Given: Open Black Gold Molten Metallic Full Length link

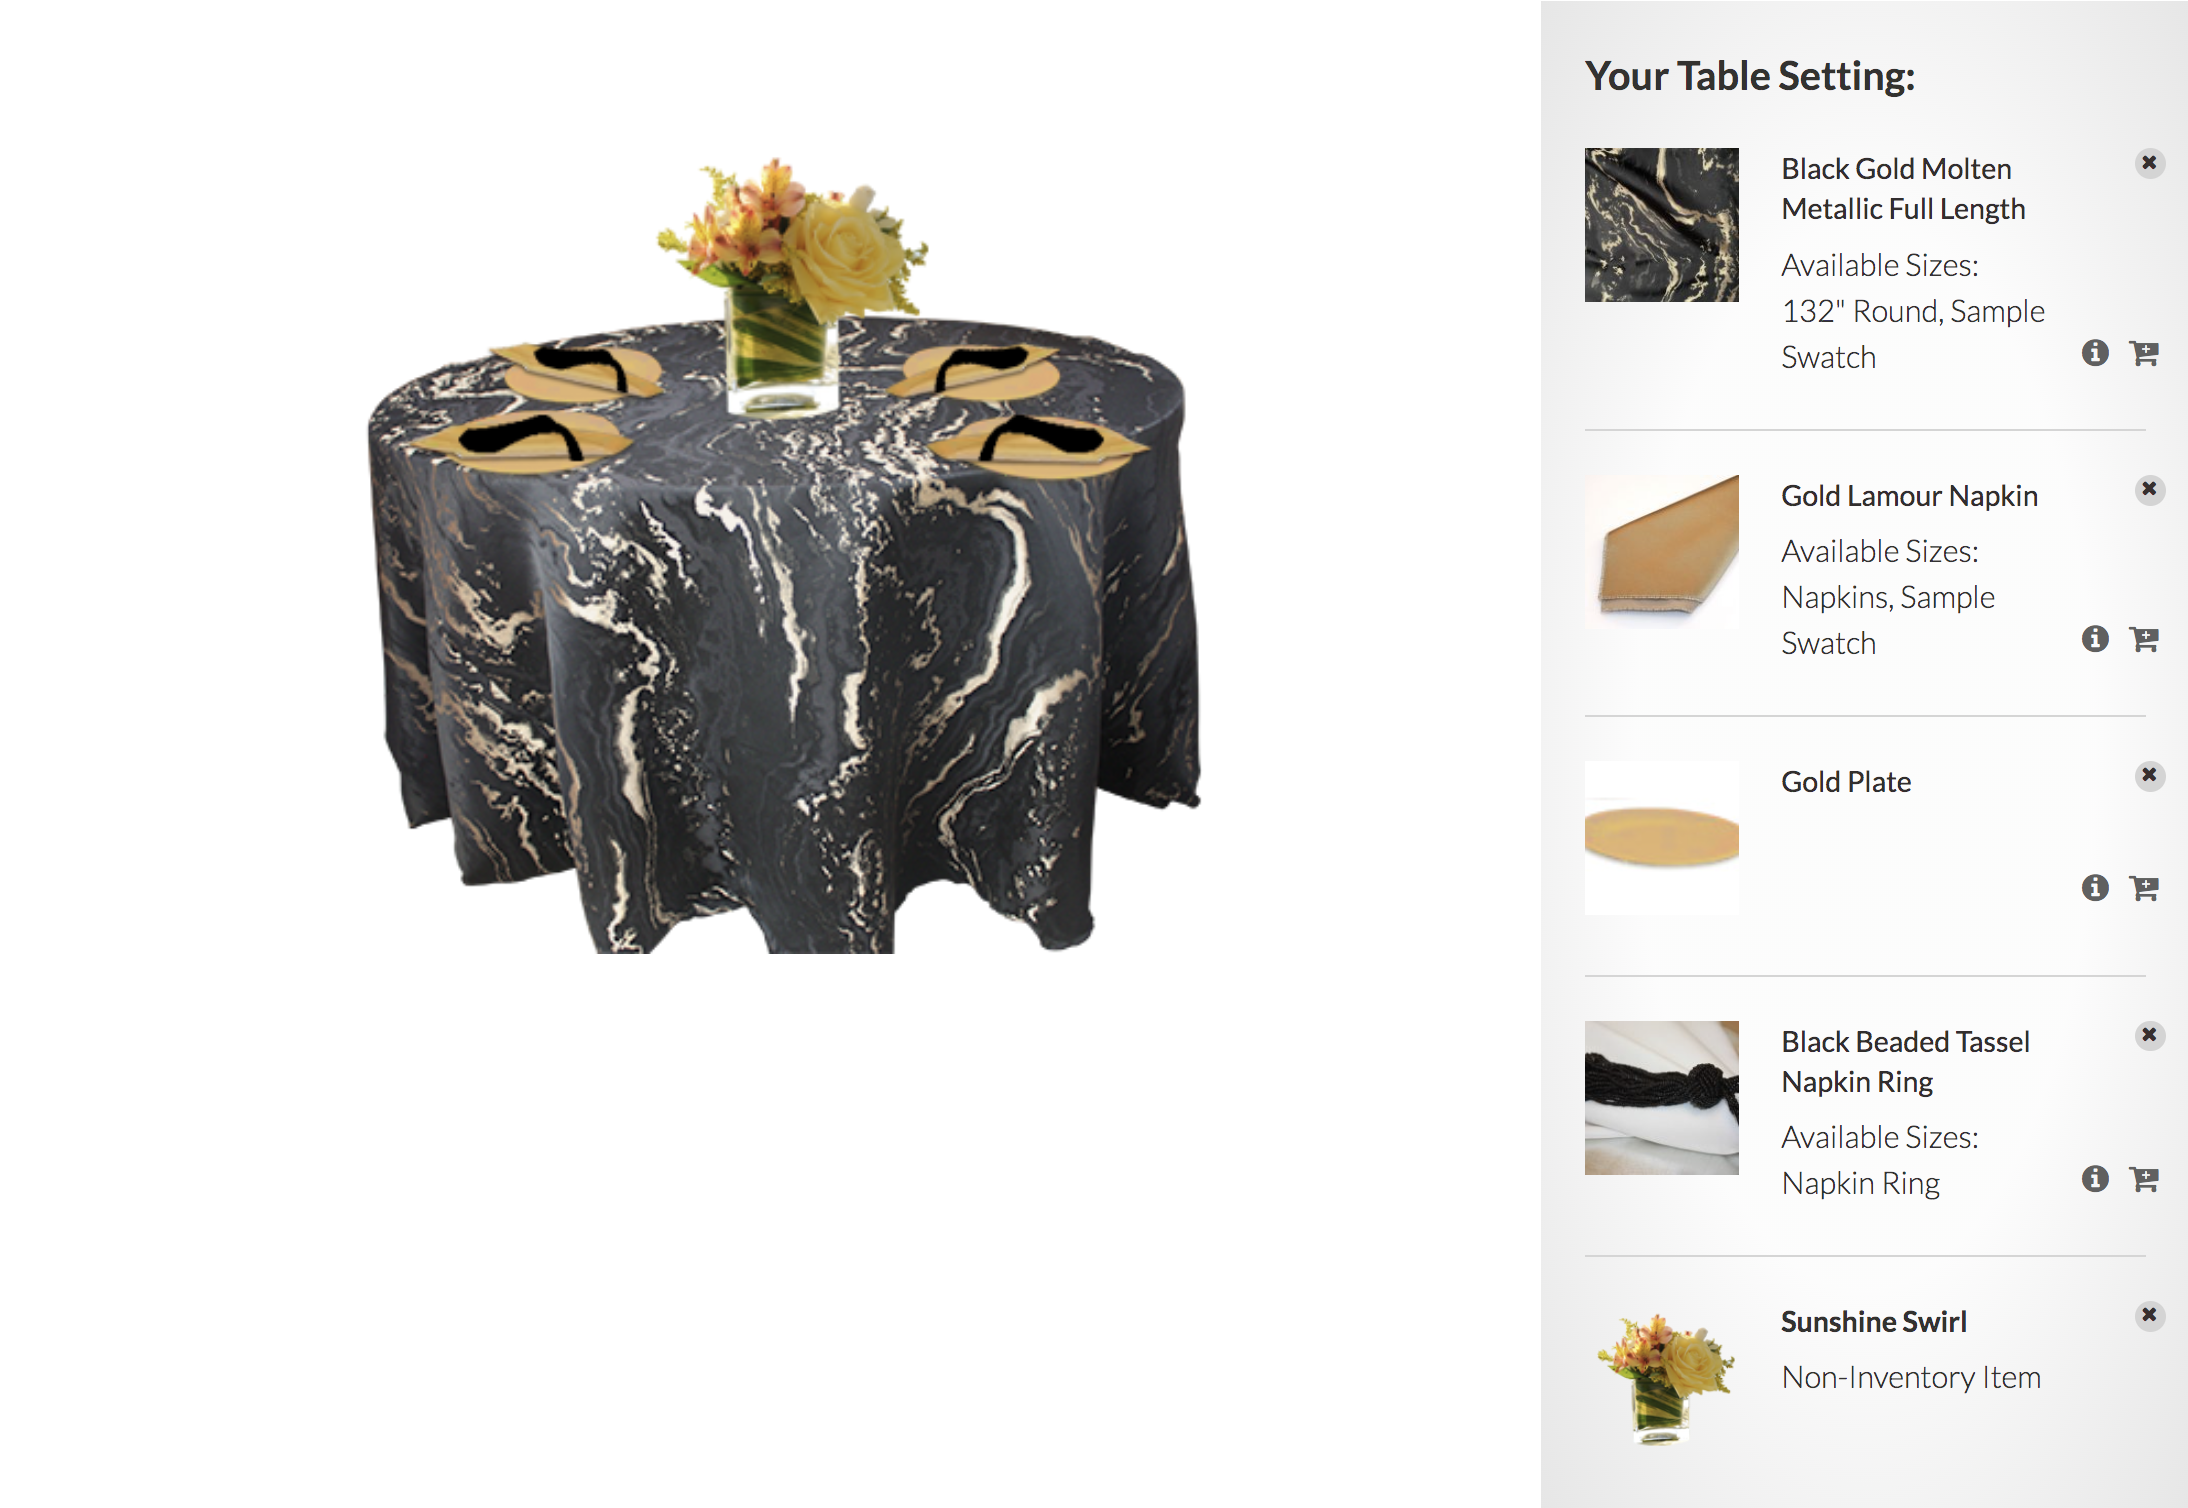Looking at the screenshot, I should 1903,189.
